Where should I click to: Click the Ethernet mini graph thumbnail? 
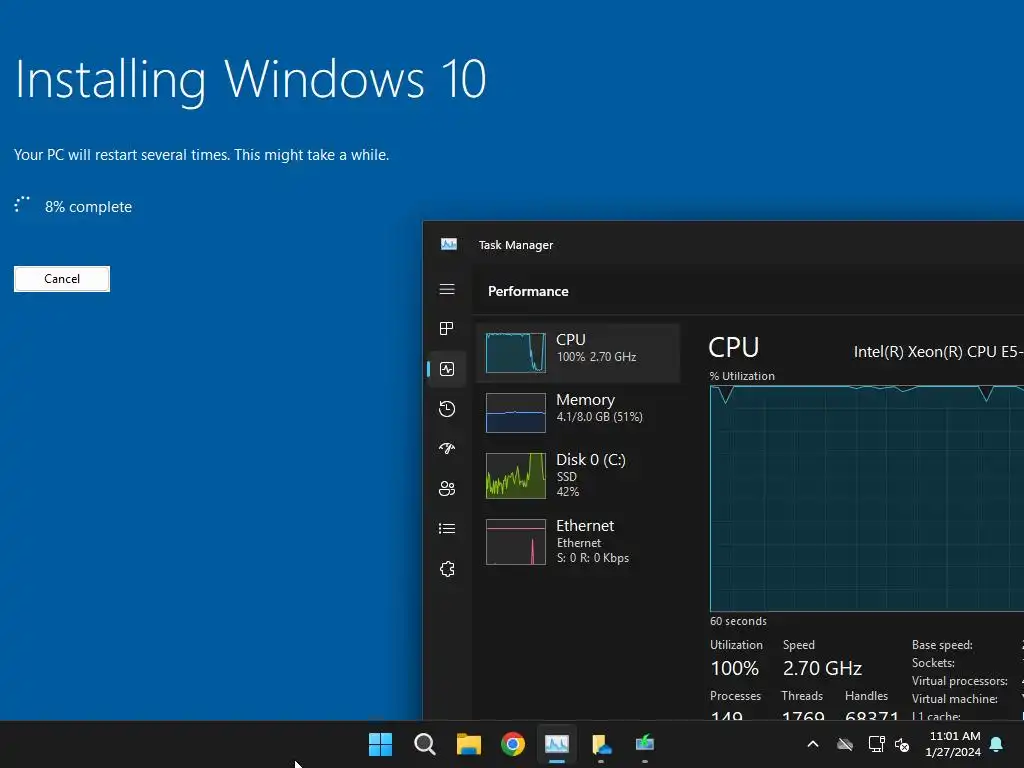516,542
